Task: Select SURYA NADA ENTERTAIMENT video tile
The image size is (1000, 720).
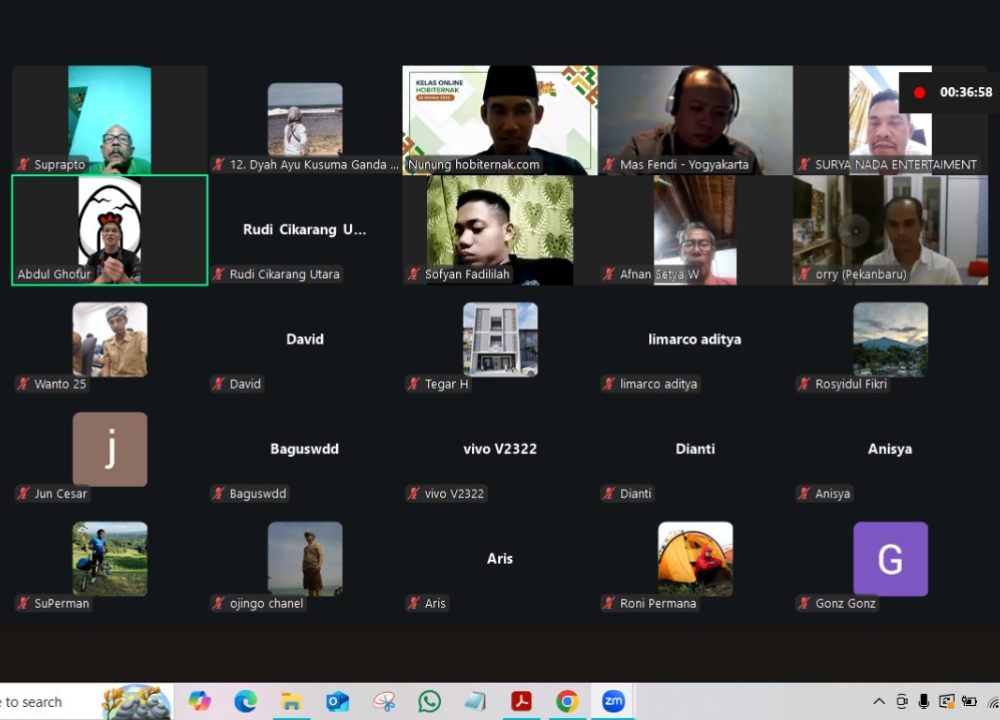Action: 890,120
